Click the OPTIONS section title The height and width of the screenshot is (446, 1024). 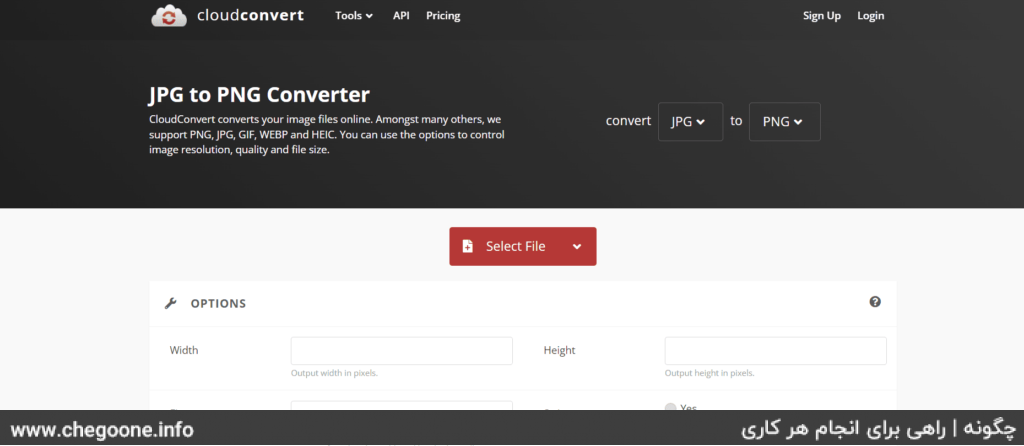[218, 304]
